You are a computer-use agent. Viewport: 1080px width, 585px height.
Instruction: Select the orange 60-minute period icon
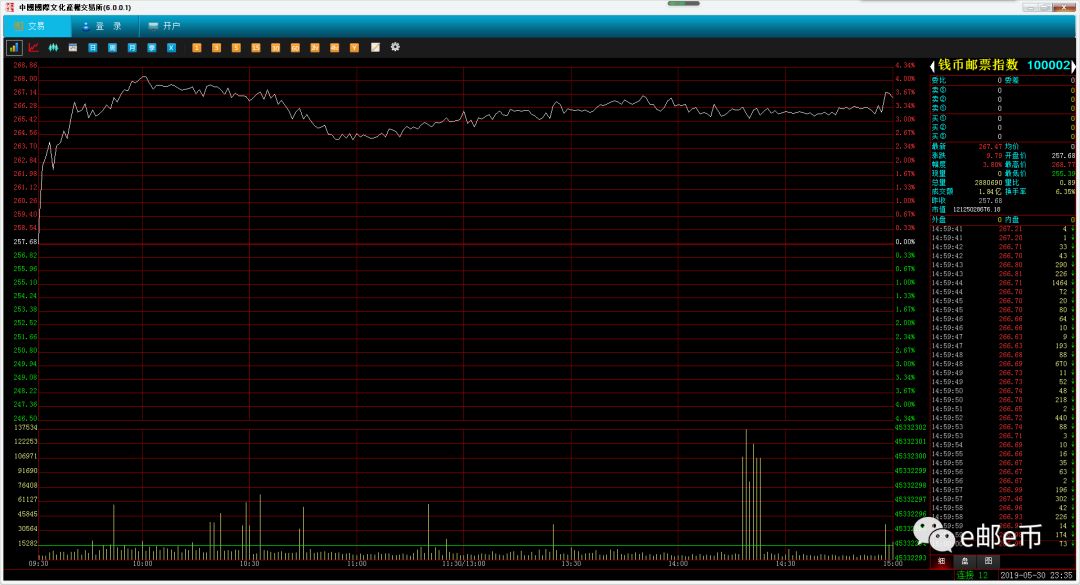(x=295, y=48)
